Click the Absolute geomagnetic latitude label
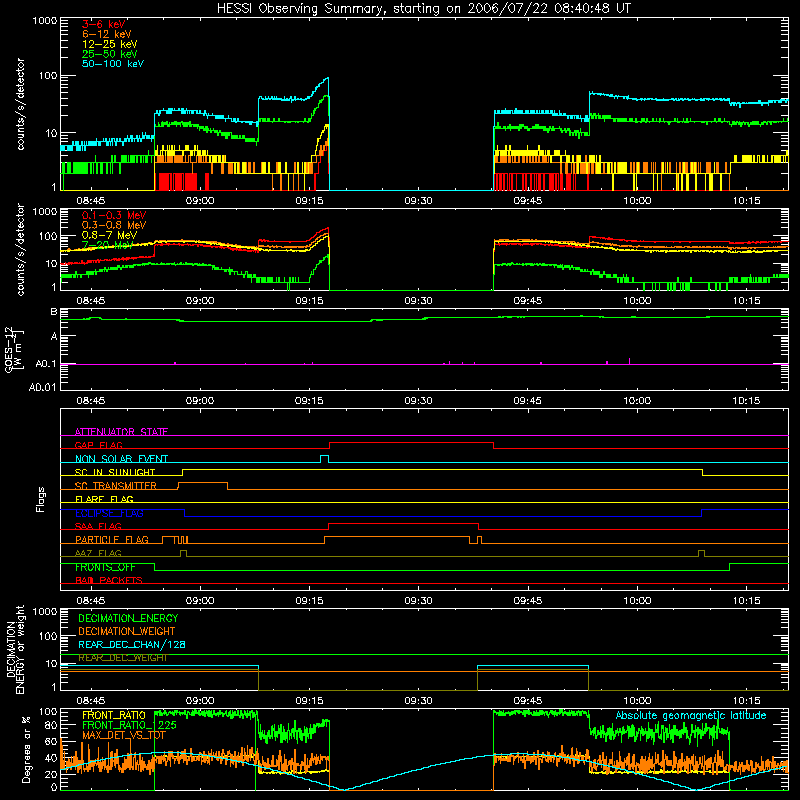The height and width of the screenshot is (800, 800). click(691, 715)
